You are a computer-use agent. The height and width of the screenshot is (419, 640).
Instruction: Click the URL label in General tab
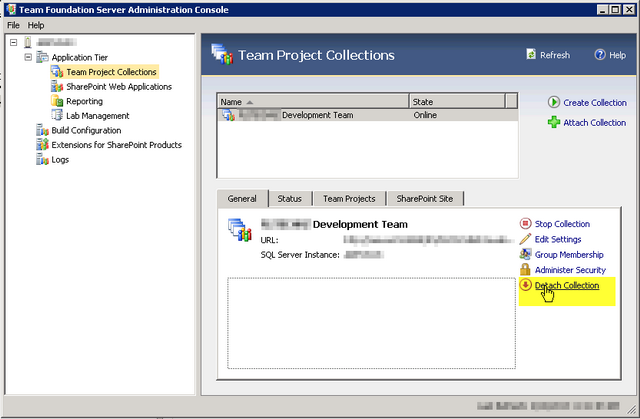(x=269, y=240)
